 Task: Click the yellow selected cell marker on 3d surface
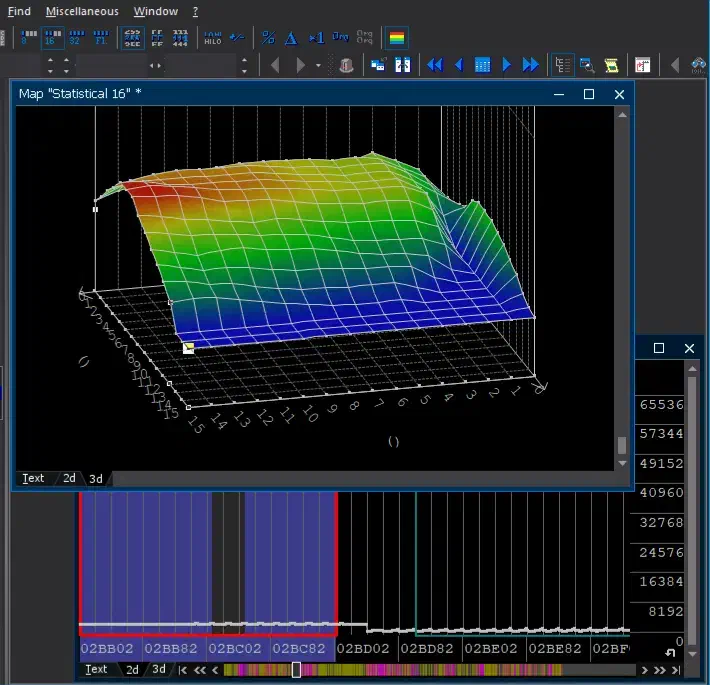pyautogui.click(x=188, y=347)
